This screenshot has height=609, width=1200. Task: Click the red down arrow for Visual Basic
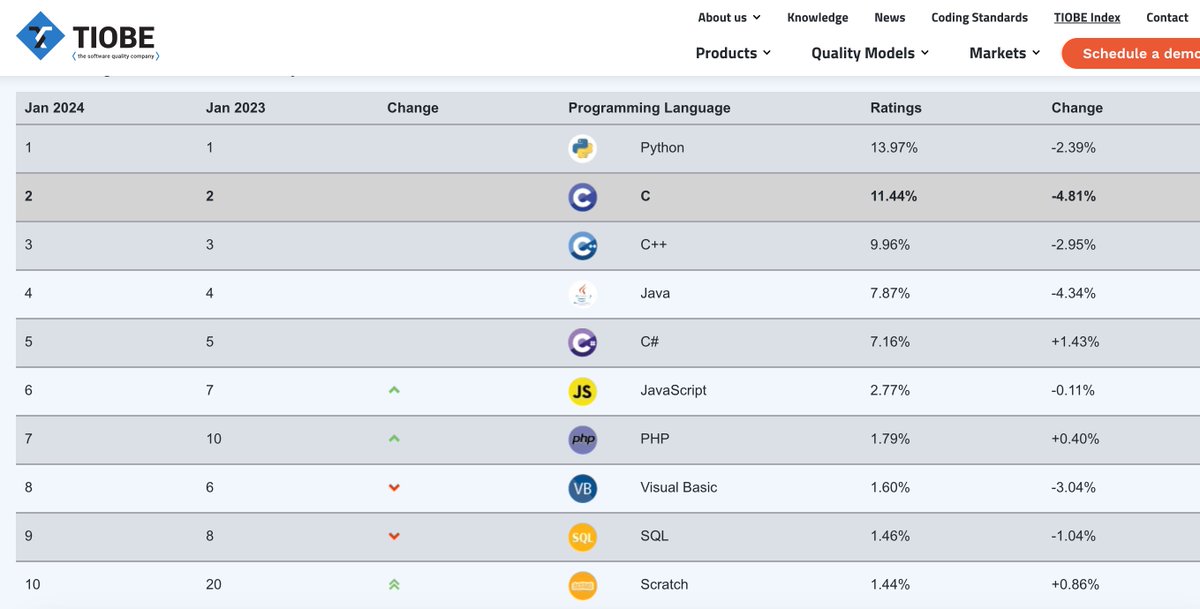pos(394,488)
